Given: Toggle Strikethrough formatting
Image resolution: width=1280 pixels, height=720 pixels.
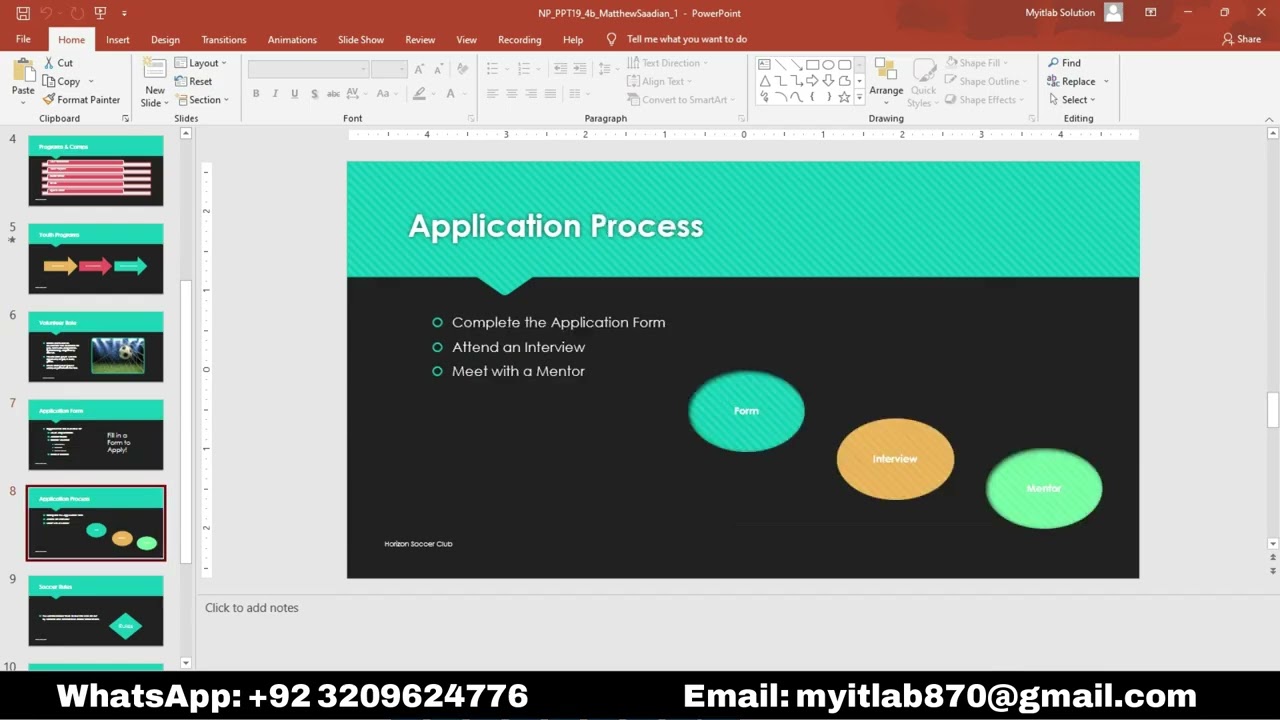Looking at the screenshot, I should tap(333, 94).
